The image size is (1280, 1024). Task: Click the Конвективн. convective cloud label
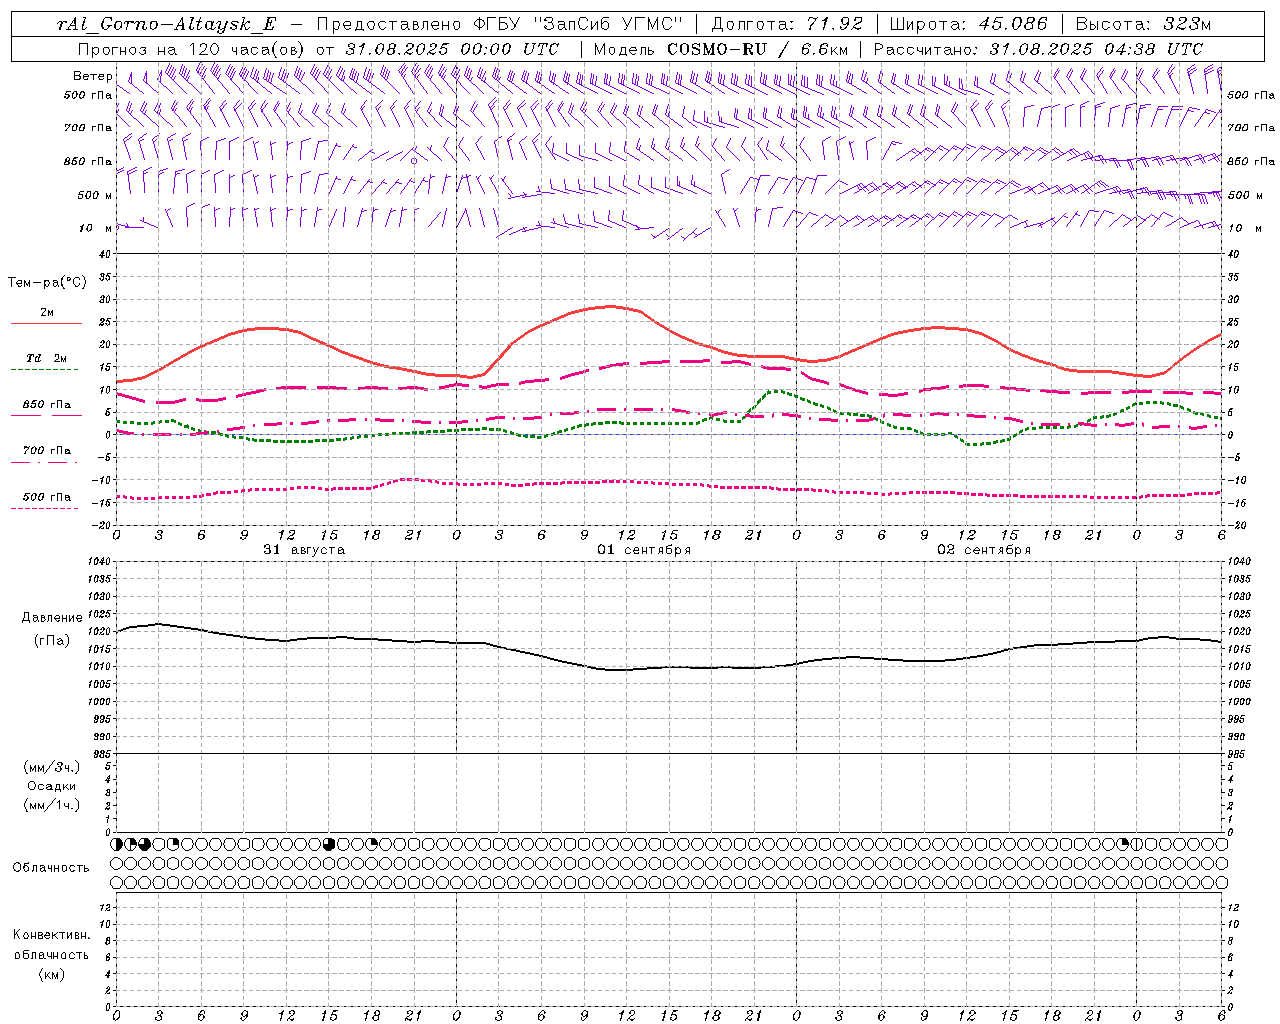tap(51, 935)
